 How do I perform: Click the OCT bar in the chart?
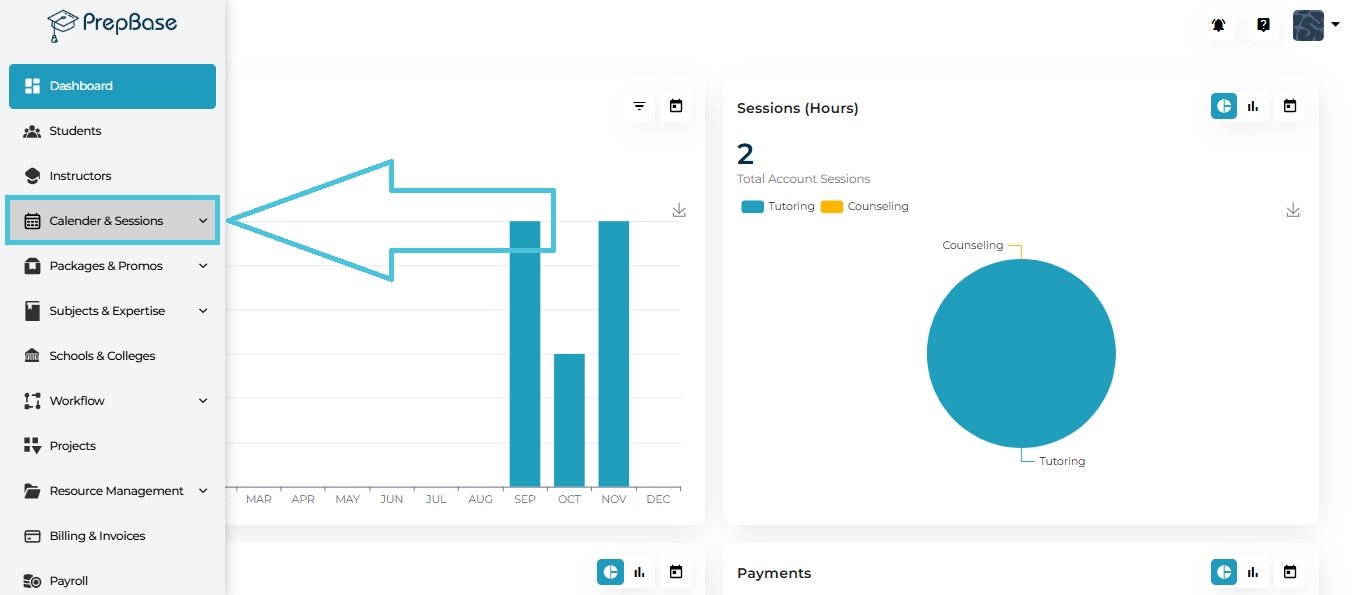(x=569, y=420)
